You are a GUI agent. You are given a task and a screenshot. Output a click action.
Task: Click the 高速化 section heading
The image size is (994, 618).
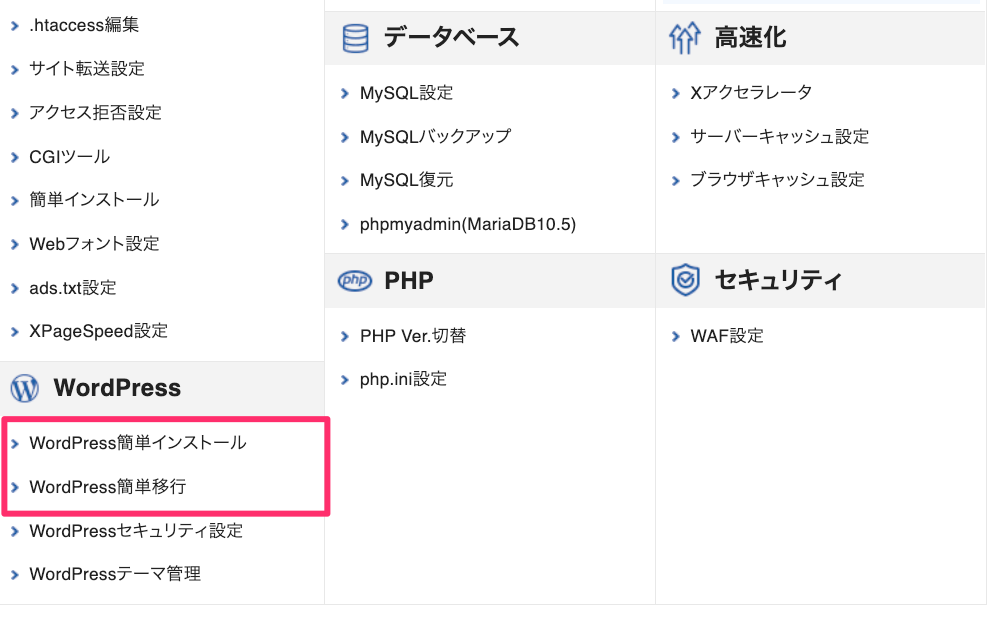tap(751, 38)
